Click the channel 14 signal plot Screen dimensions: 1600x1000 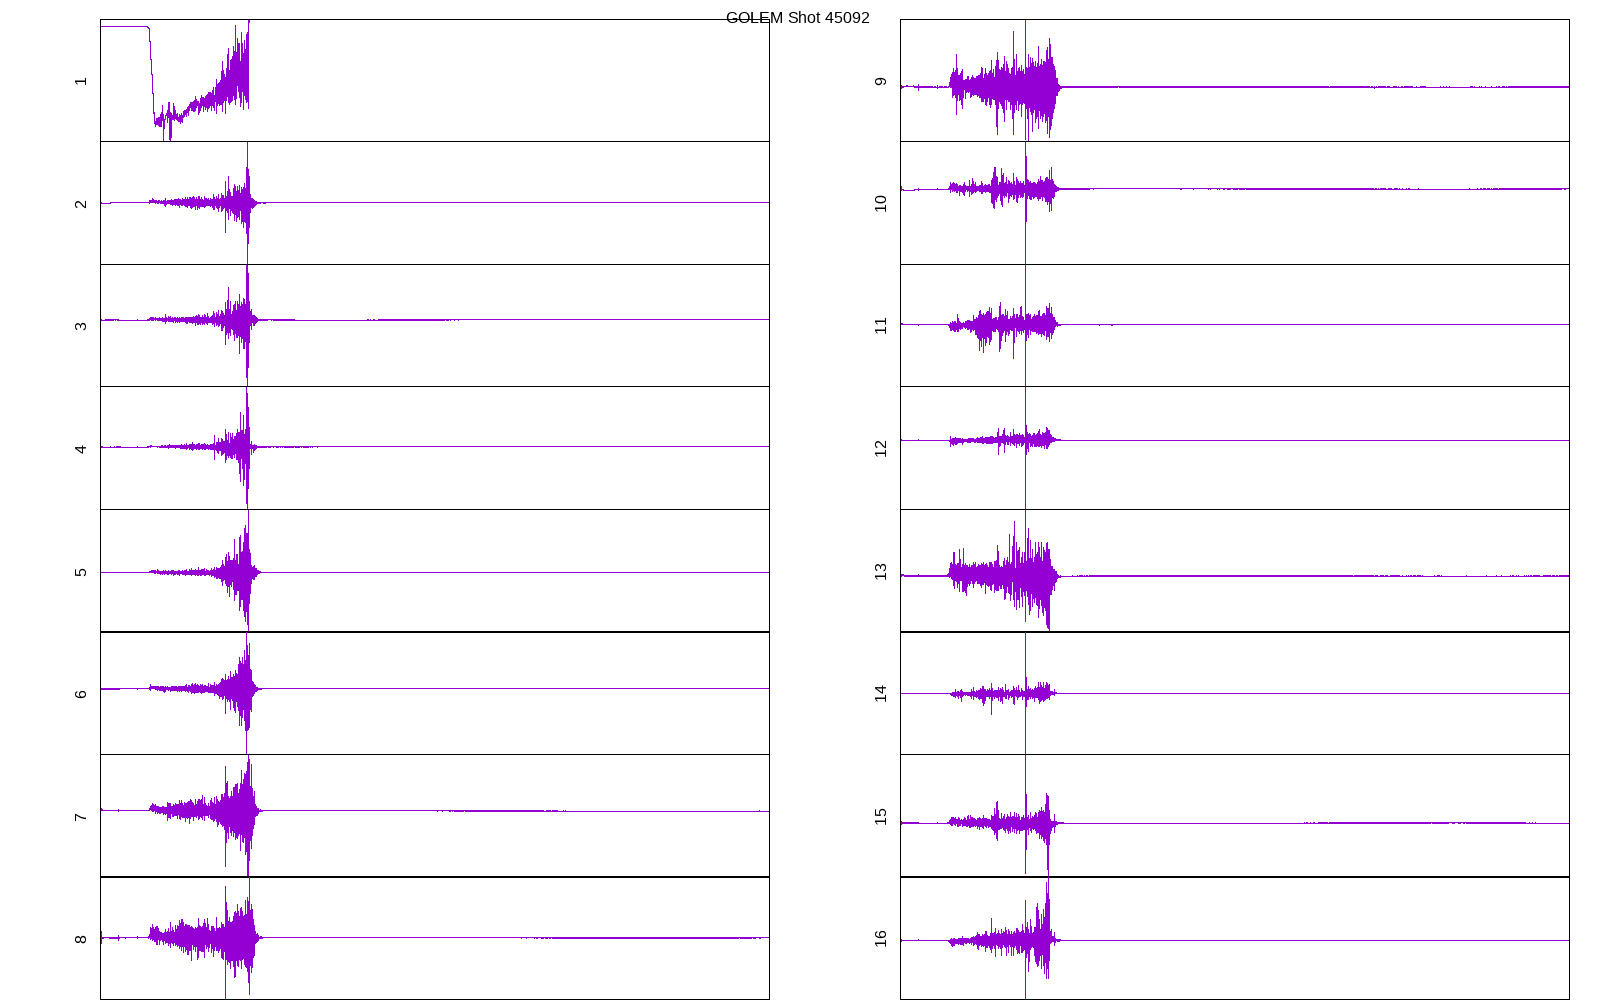[1234, 693]
